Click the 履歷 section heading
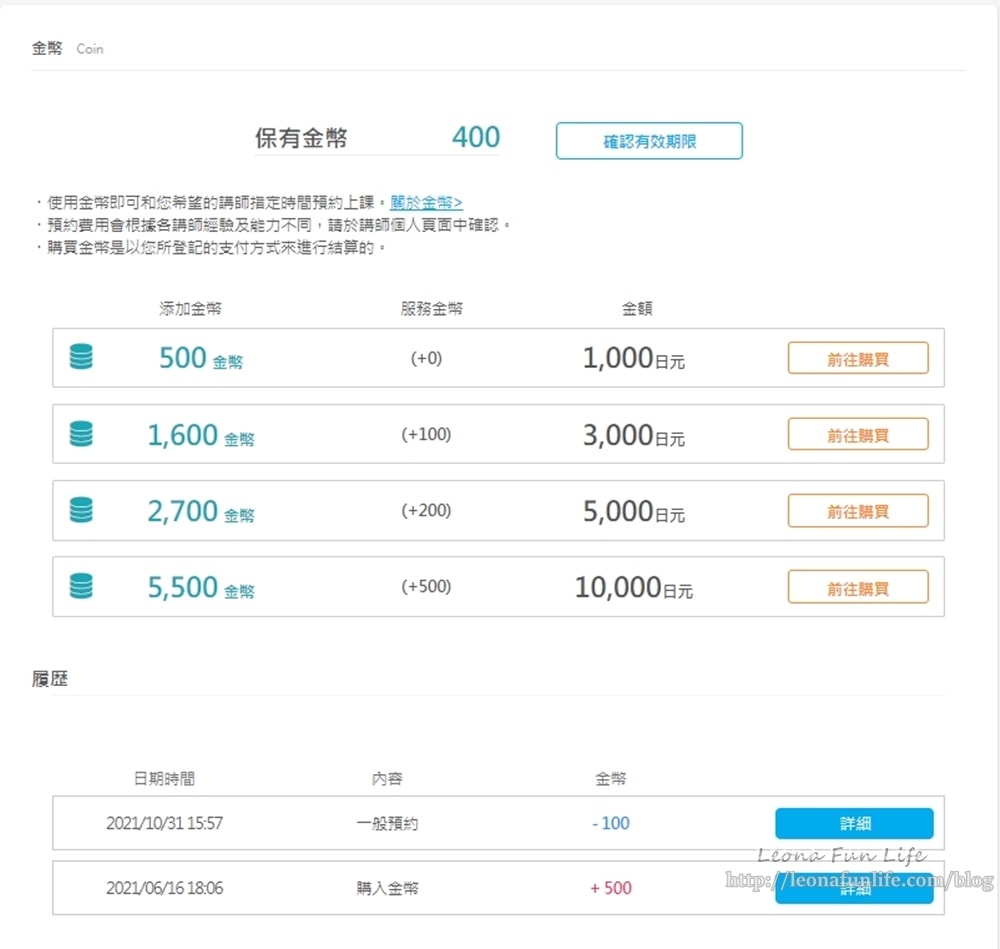Image resolution: width=1000 pixels, height=949 pixels. 50,679
